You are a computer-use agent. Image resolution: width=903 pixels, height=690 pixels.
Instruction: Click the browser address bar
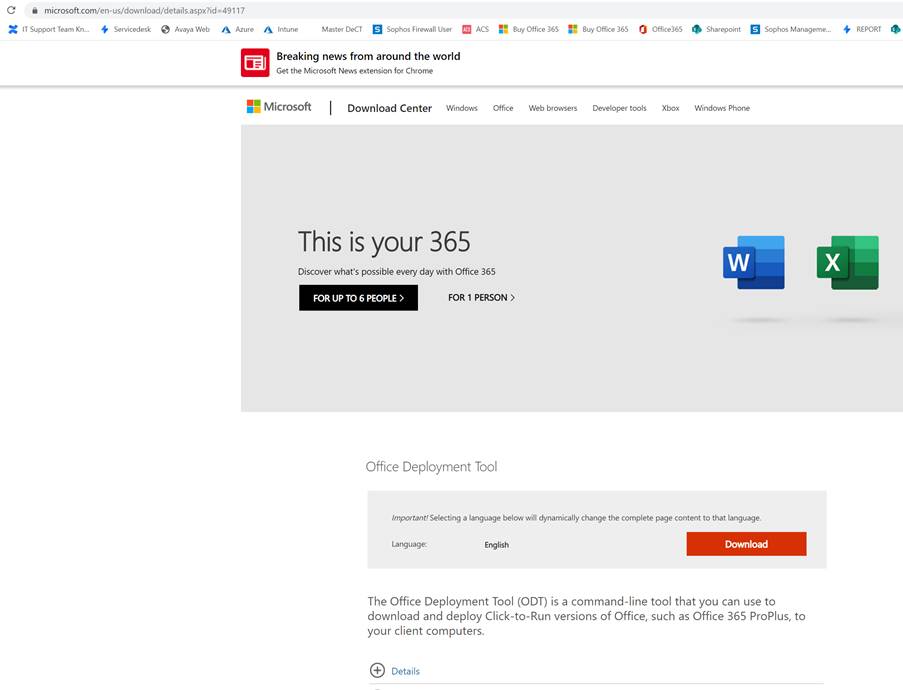tap(150, 9)
